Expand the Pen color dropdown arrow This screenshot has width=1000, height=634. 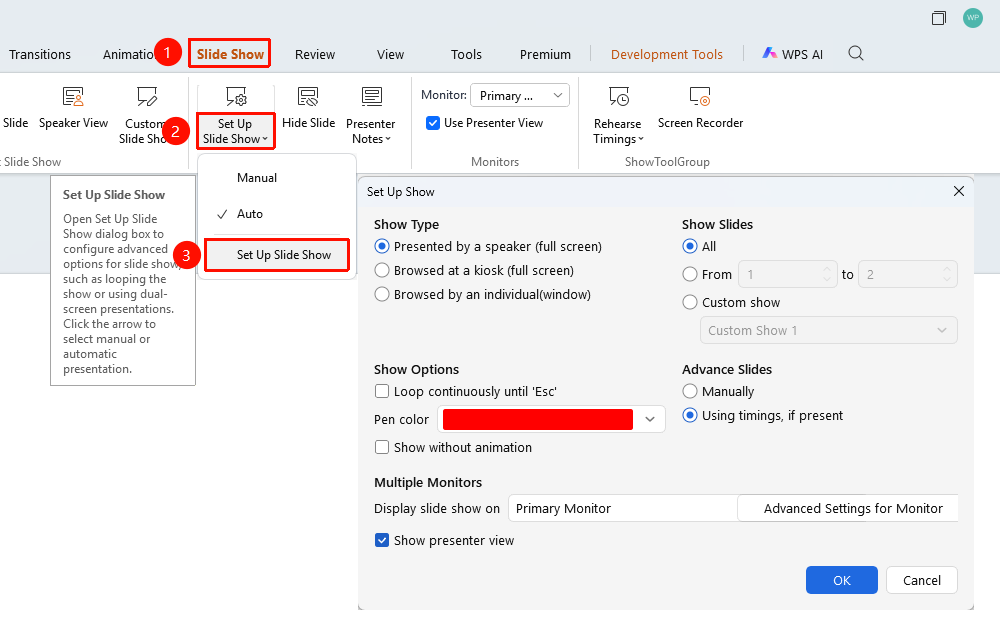[650, 419]
